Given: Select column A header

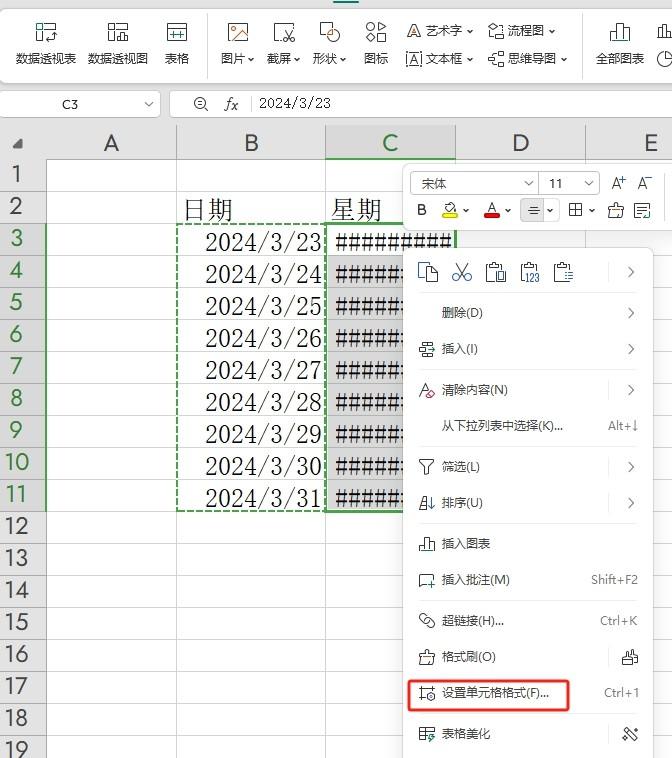Looking at the screenshot, I should (x=111, y=143).
